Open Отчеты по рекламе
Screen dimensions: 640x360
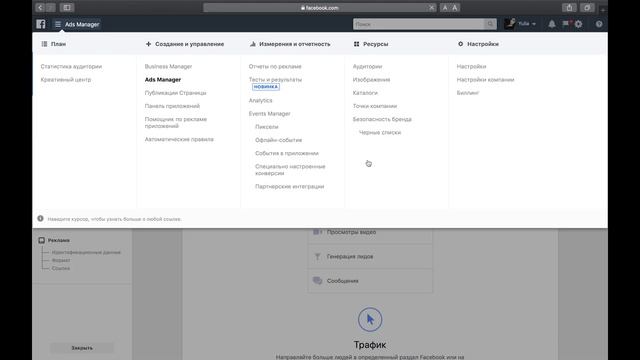point(275,66)
